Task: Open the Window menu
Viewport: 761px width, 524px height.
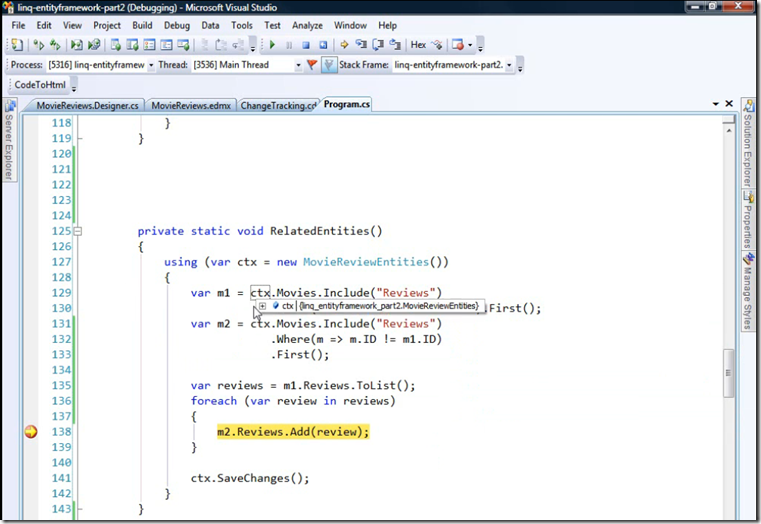Action: (350, 25)
